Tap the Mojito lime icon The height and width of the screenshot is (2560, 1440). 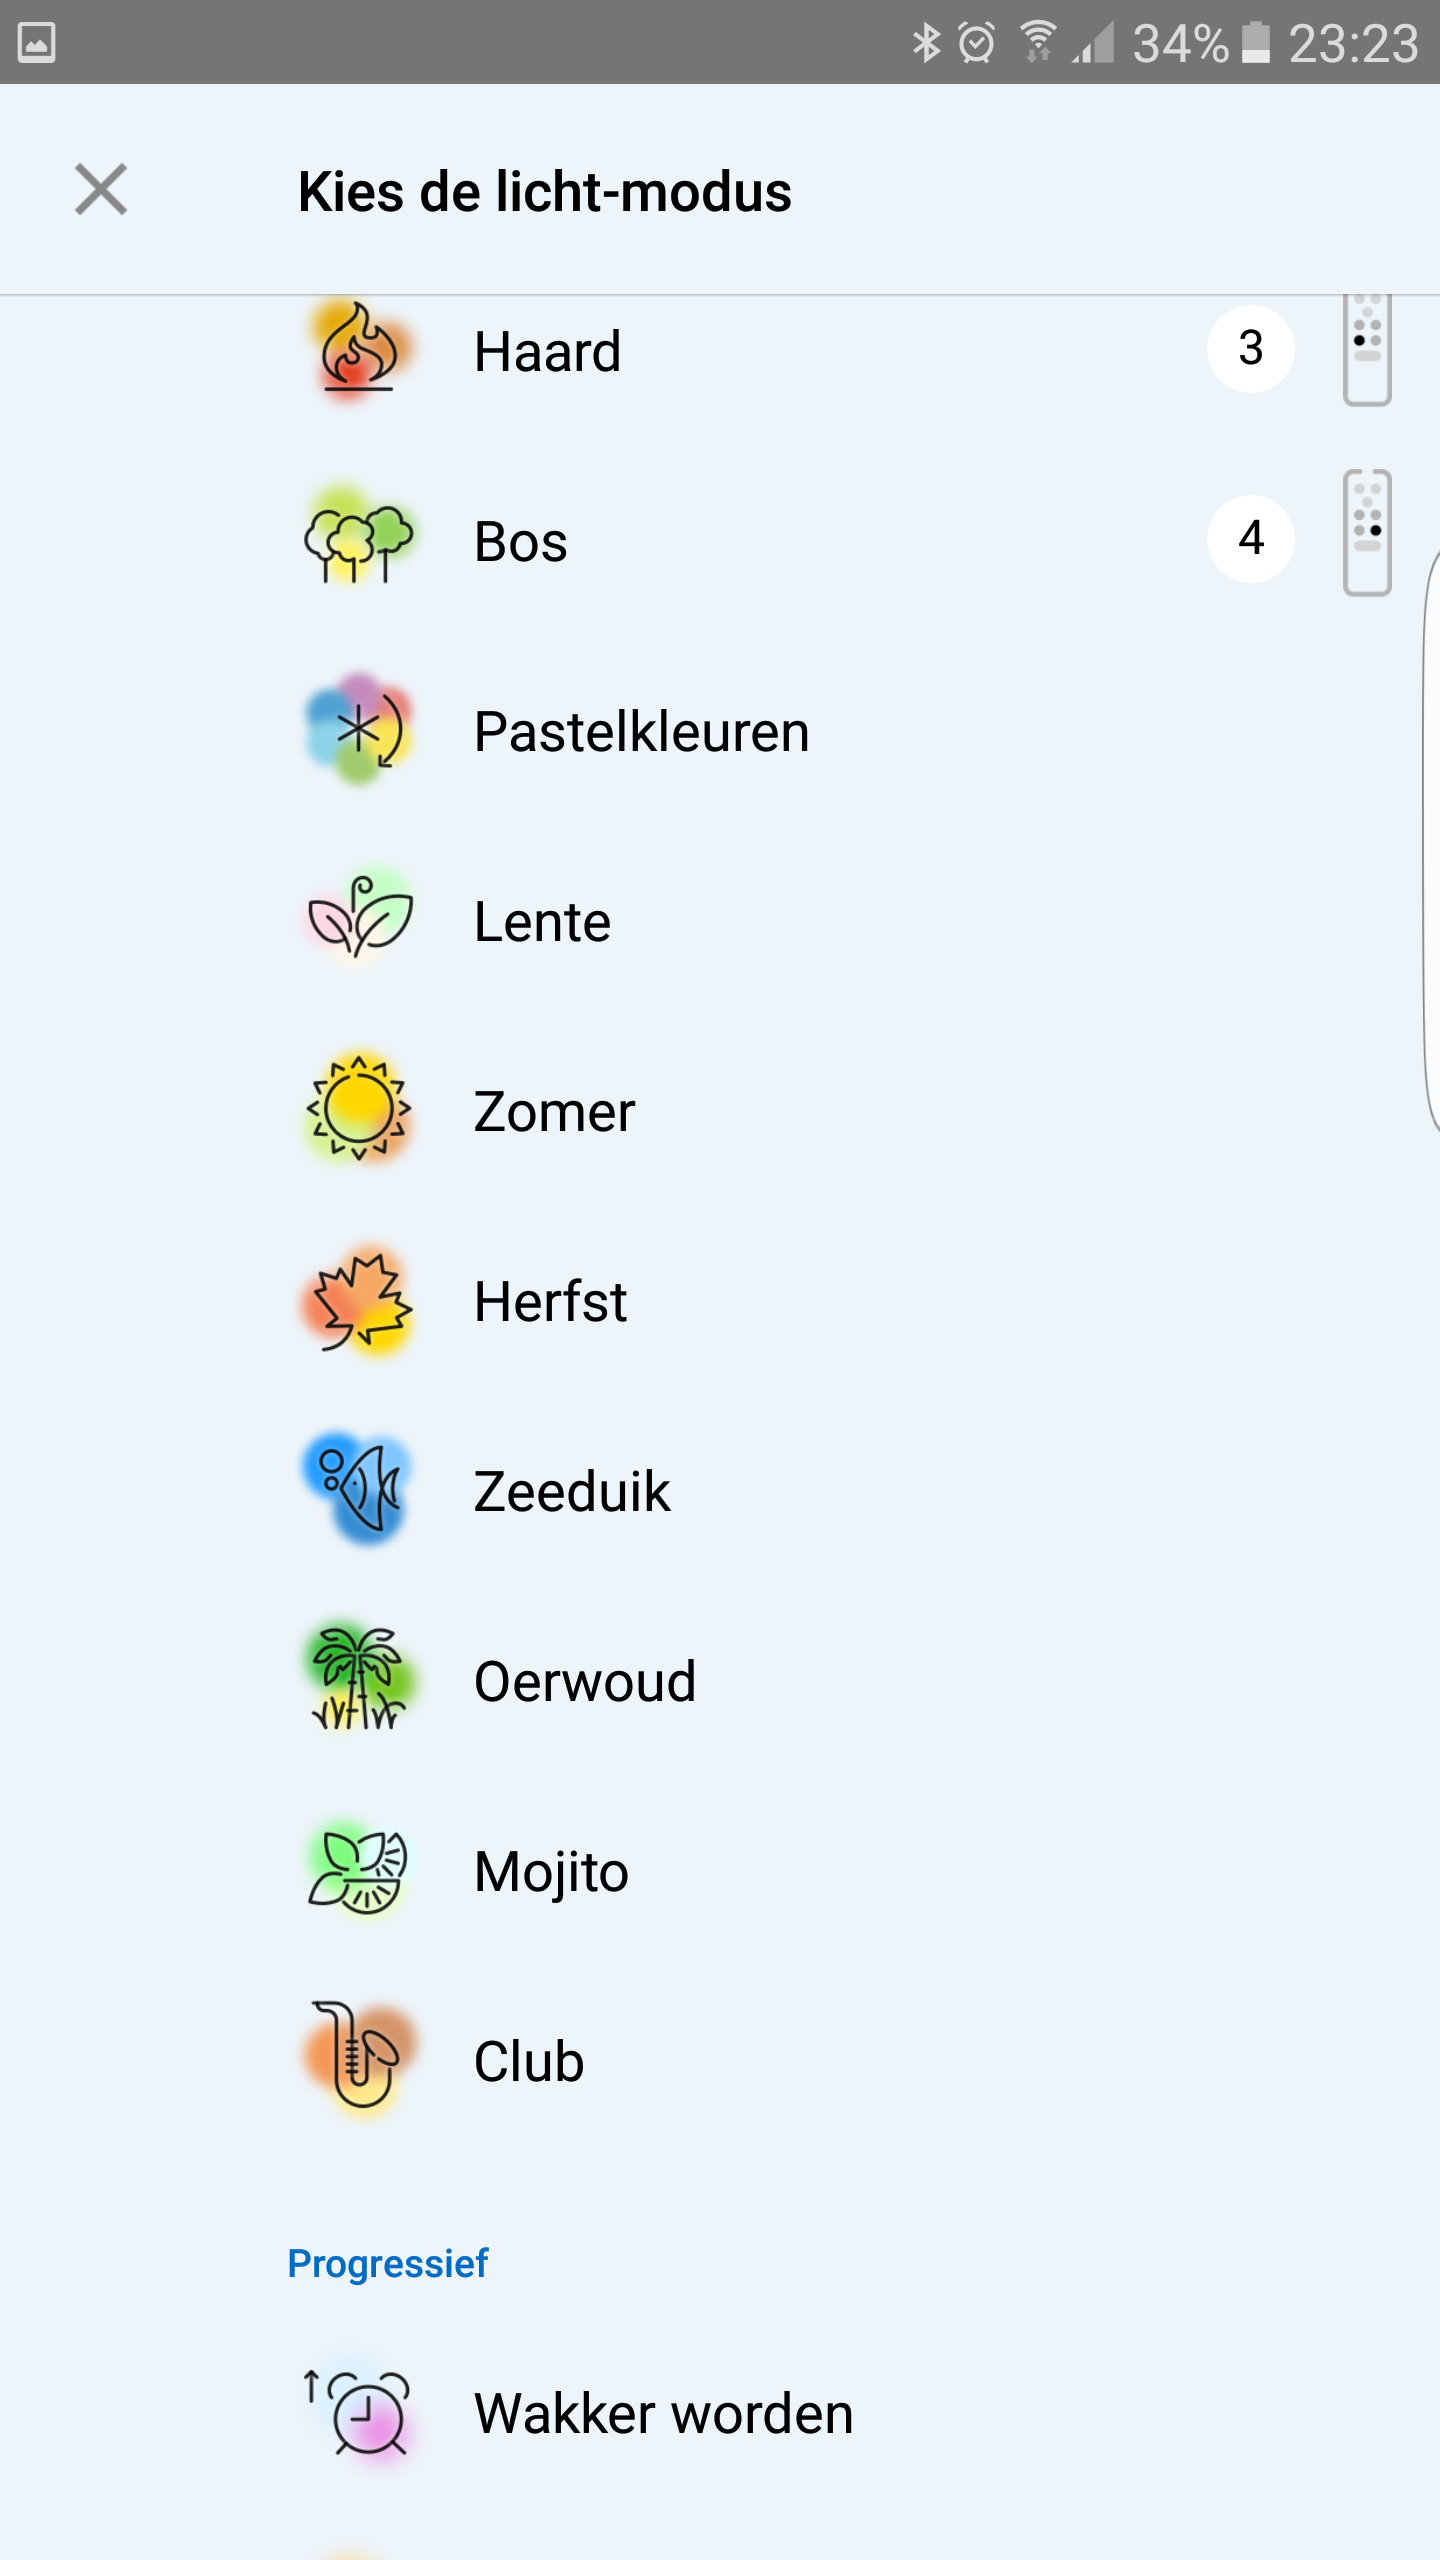click(358, 1869)
